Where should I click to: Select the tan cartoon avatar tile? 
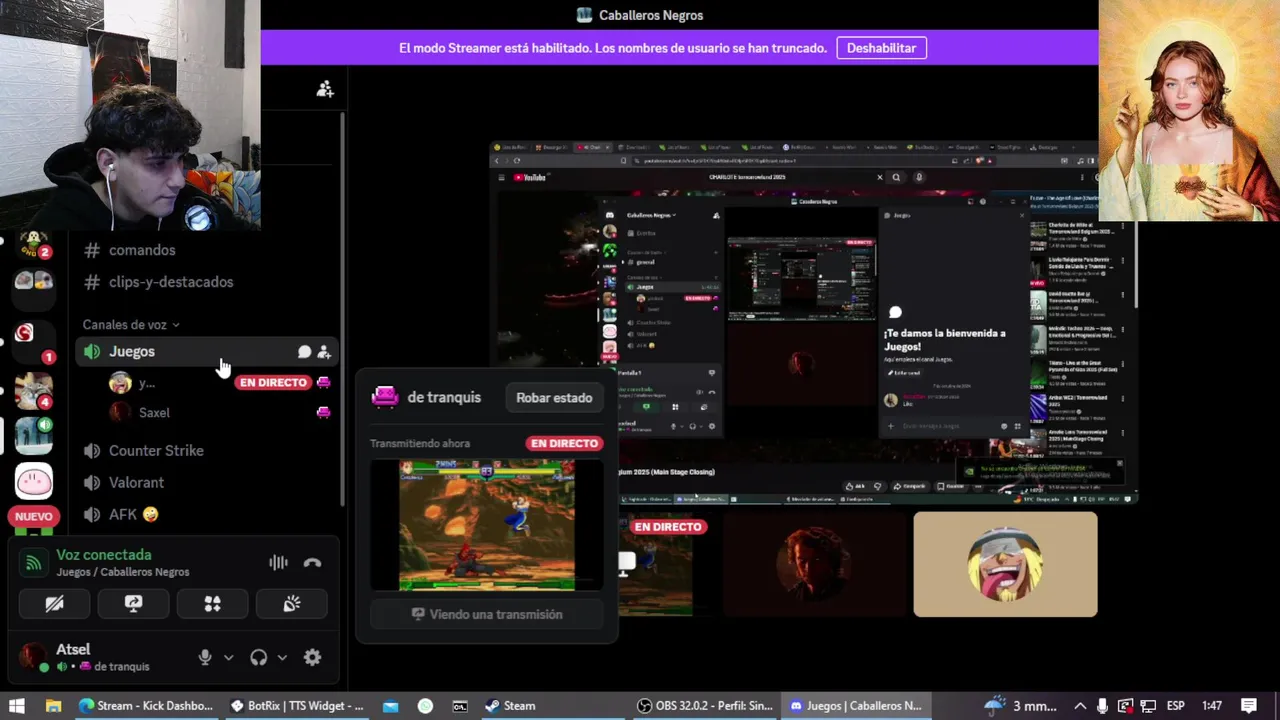click(1005, 564)
